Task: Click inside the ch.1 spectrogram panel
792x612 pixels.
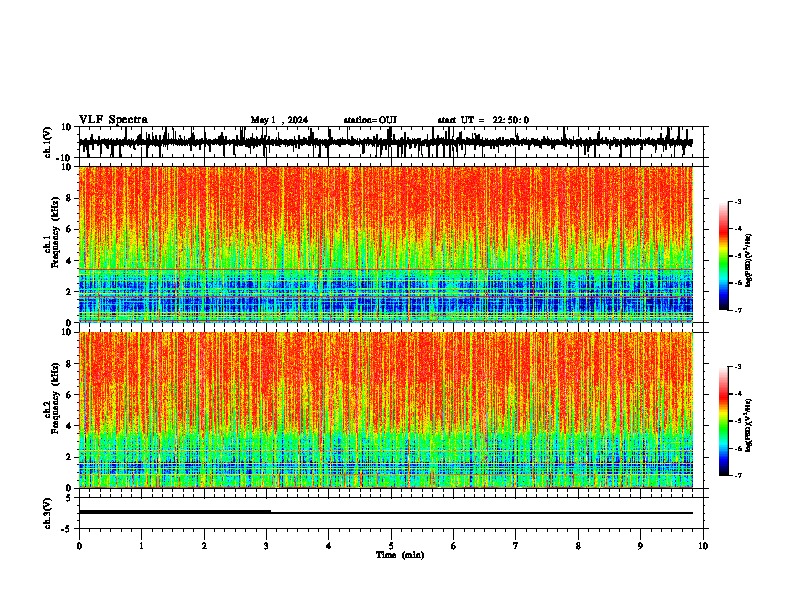Action: [386, 244]
